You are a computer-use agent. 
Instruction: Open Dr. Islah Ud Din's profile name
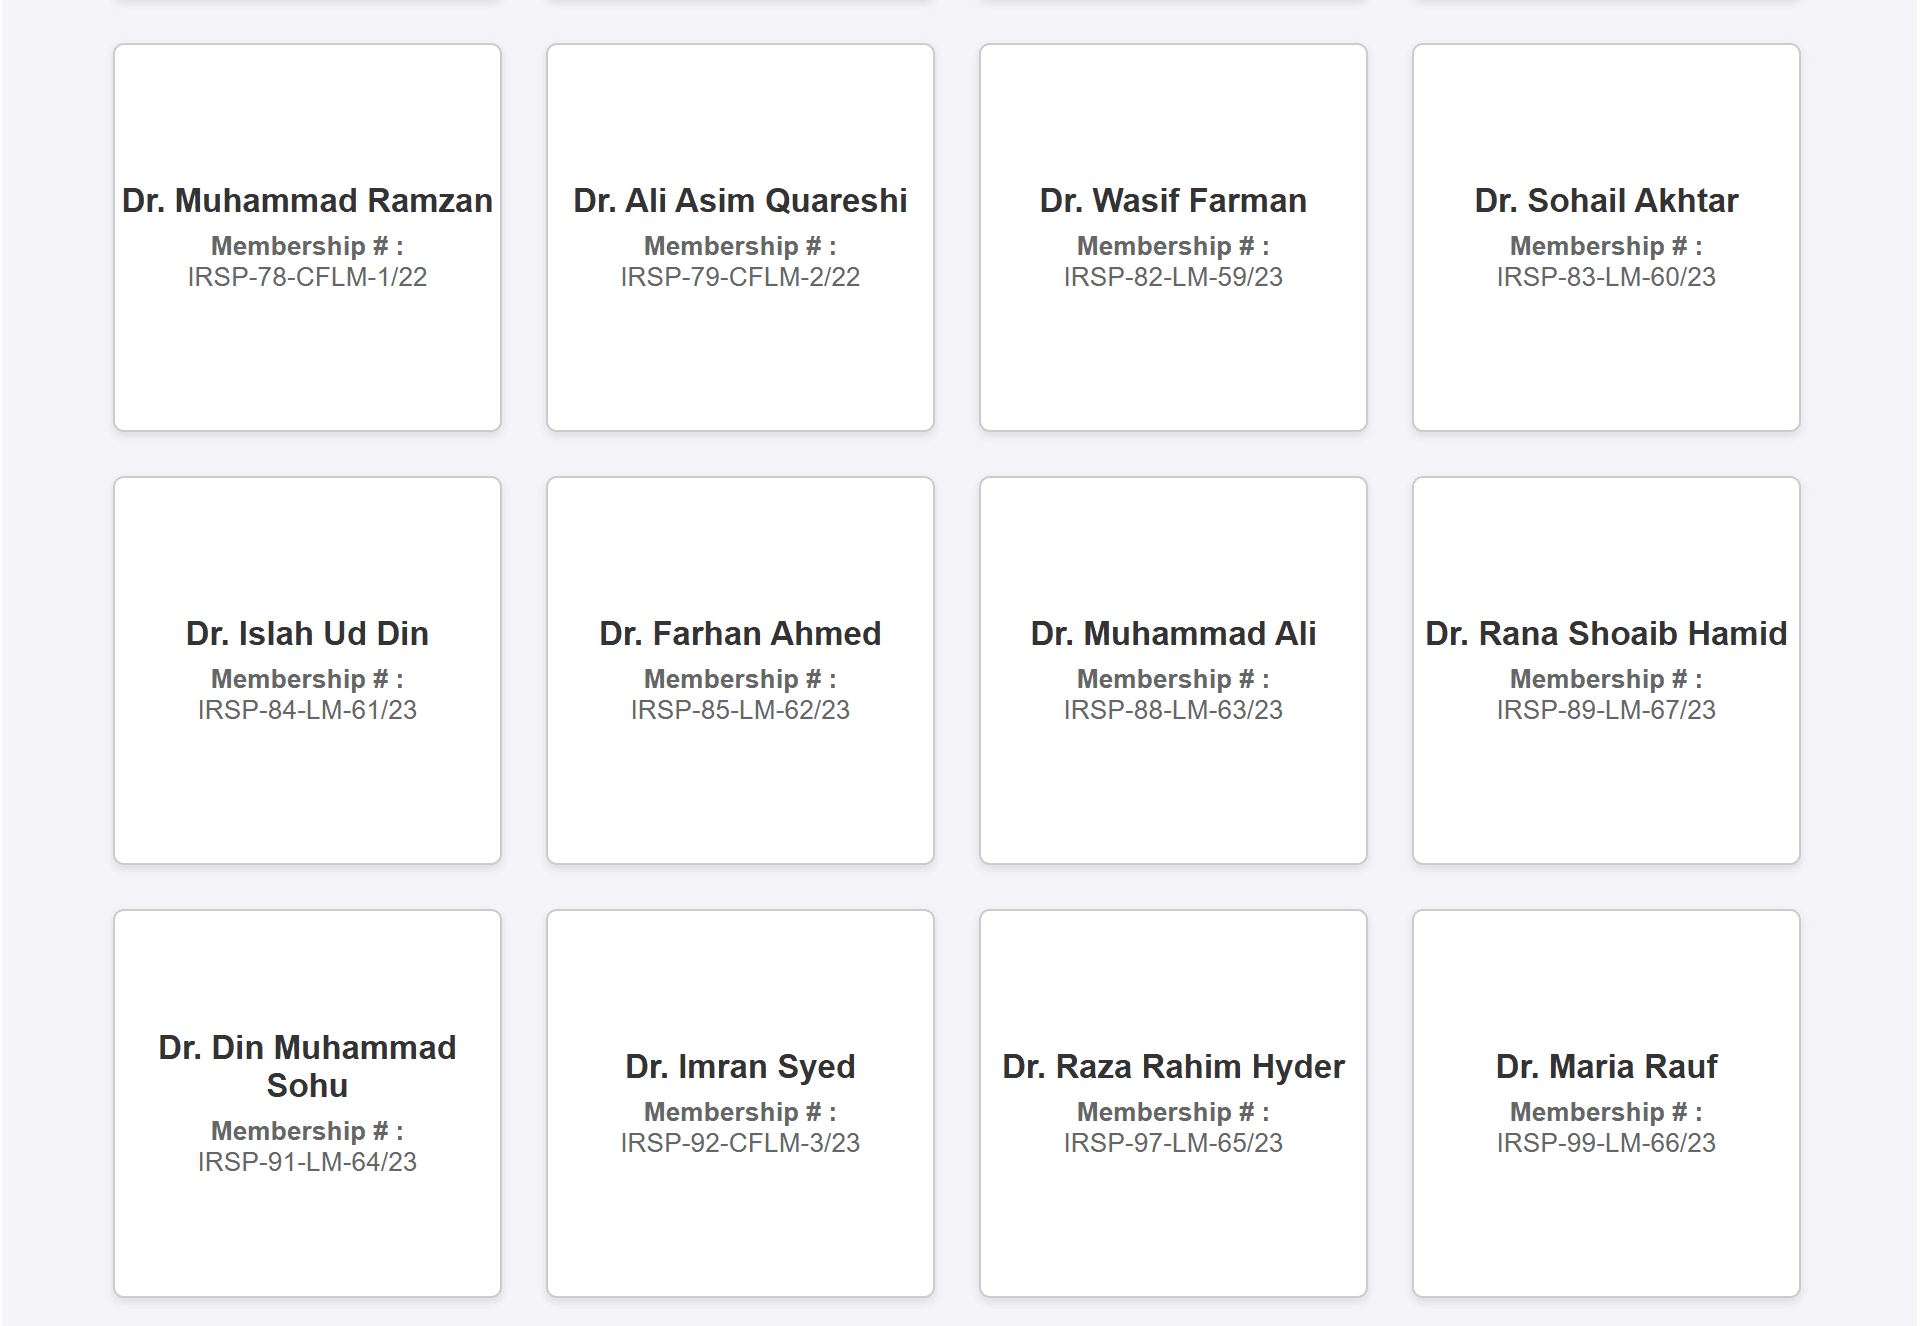[307, 634]
